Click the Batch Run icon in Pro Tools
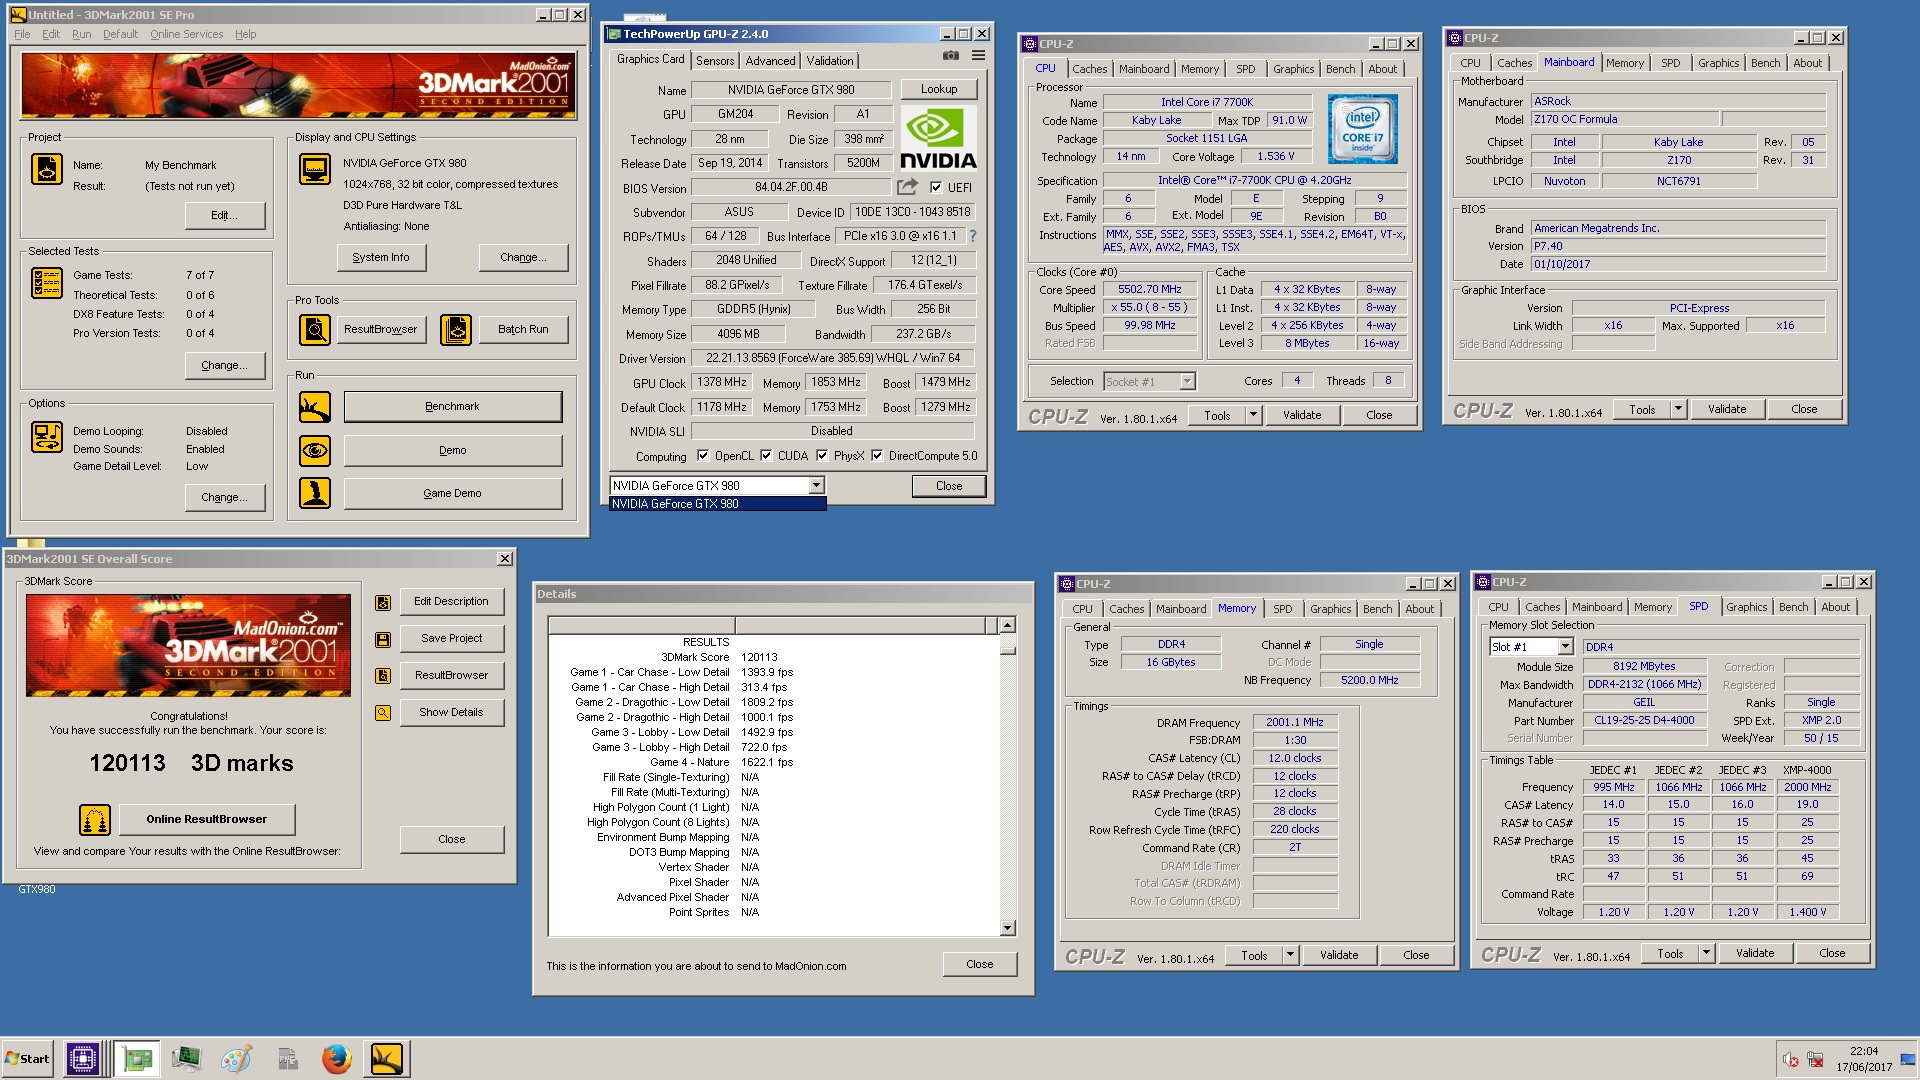Screen dimensions: 1920x1080 point(456,329)
